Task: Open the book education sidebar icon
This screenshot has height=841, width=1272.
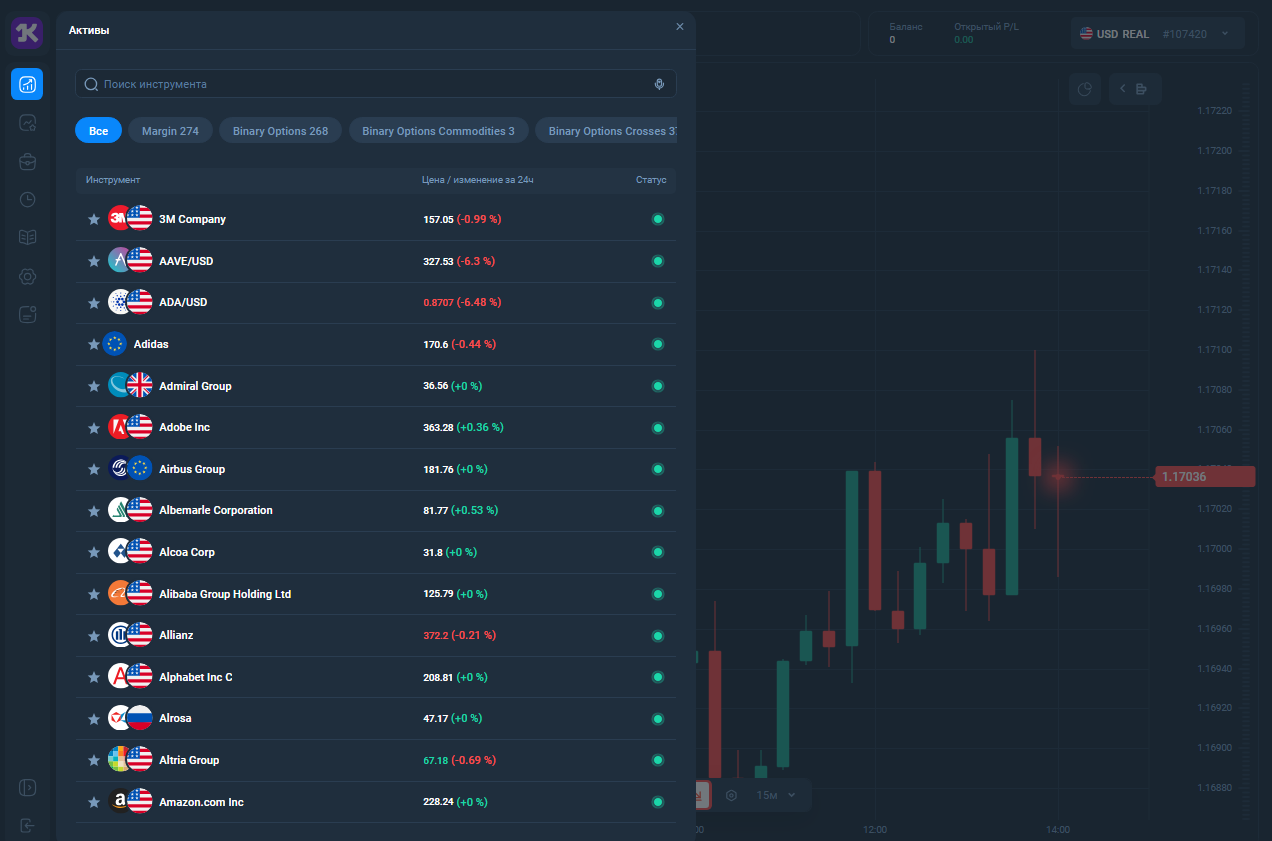Action: [28, 238]
